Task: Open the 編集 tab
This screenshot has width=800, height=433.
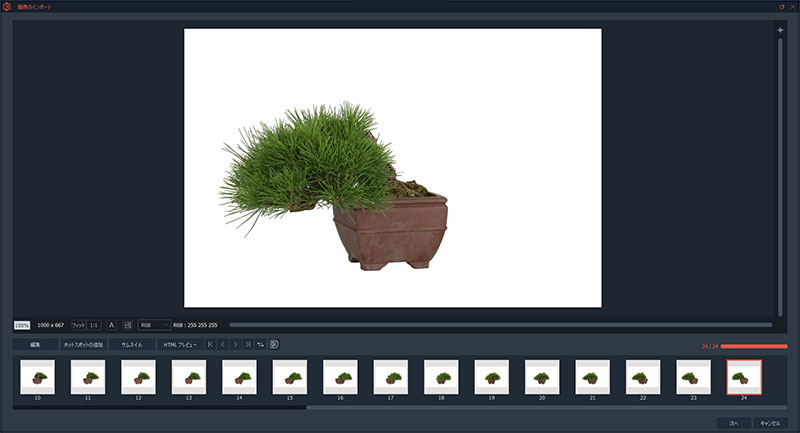Action: pos(35,345)
